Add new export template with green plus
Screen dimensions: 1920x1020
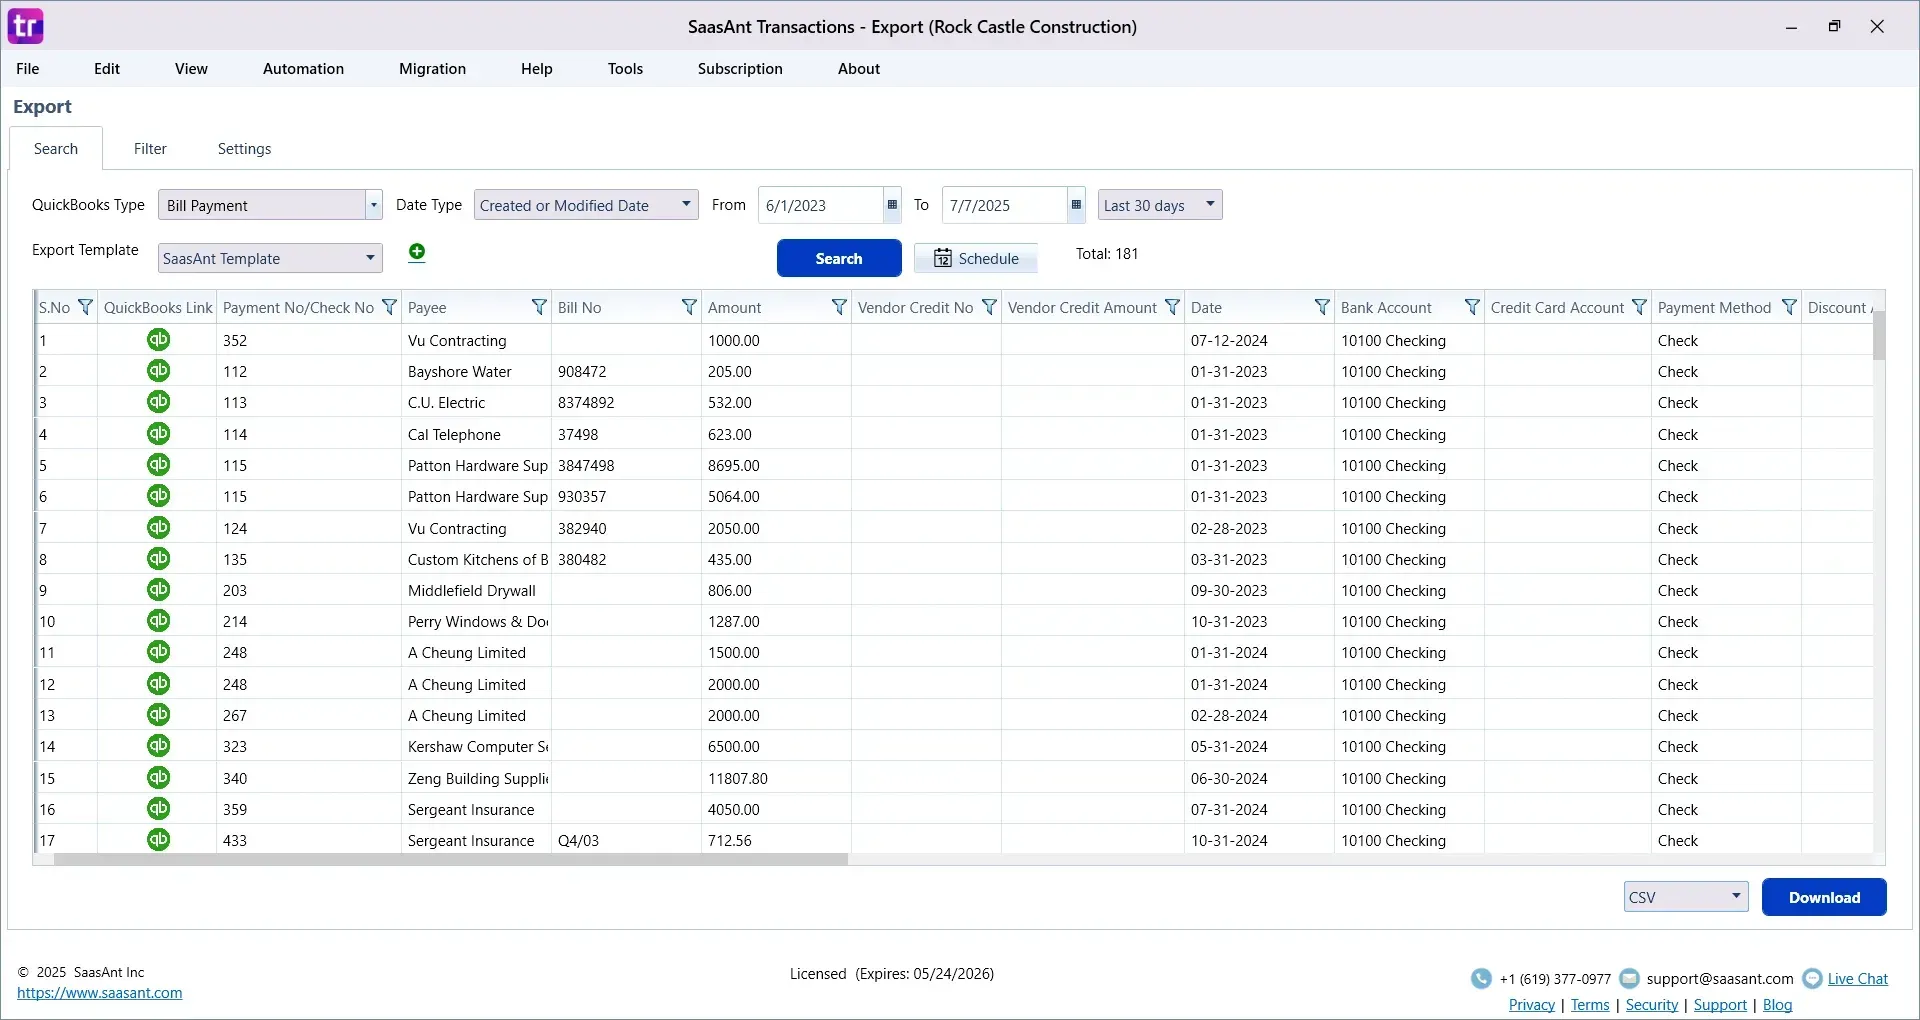[x=417, y=252]
